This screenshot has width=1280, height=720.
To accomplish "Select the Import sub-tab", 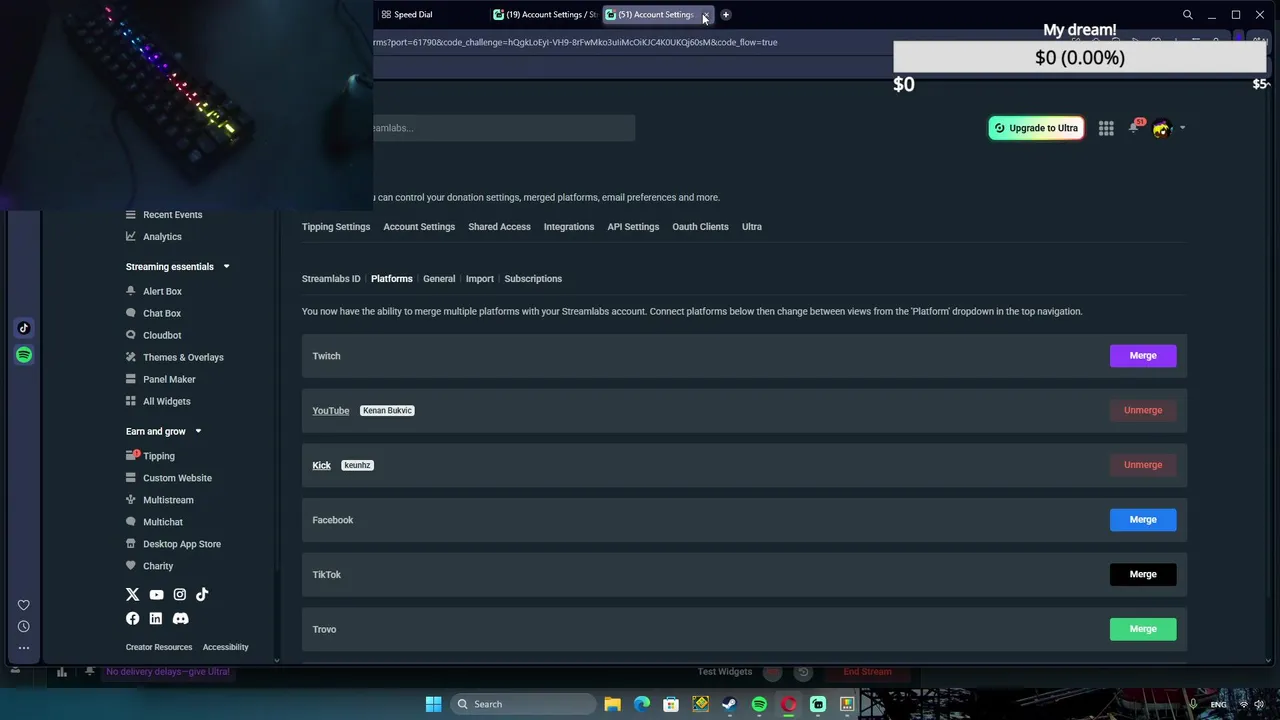I will [x=480, y=279].
